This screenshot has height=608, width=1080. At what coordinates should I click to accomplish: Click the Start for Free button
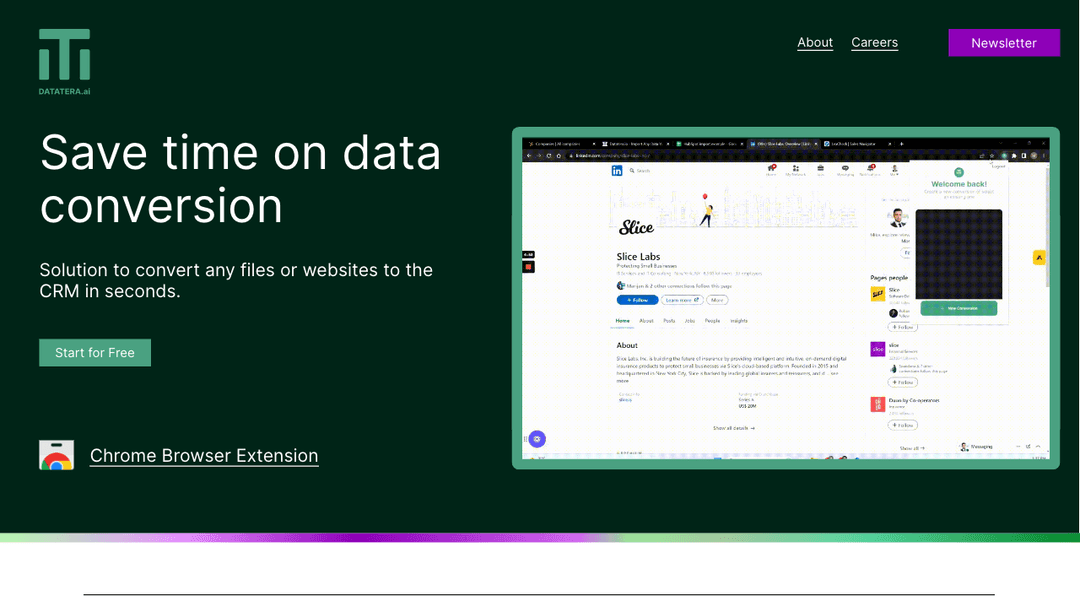point(95,352)
